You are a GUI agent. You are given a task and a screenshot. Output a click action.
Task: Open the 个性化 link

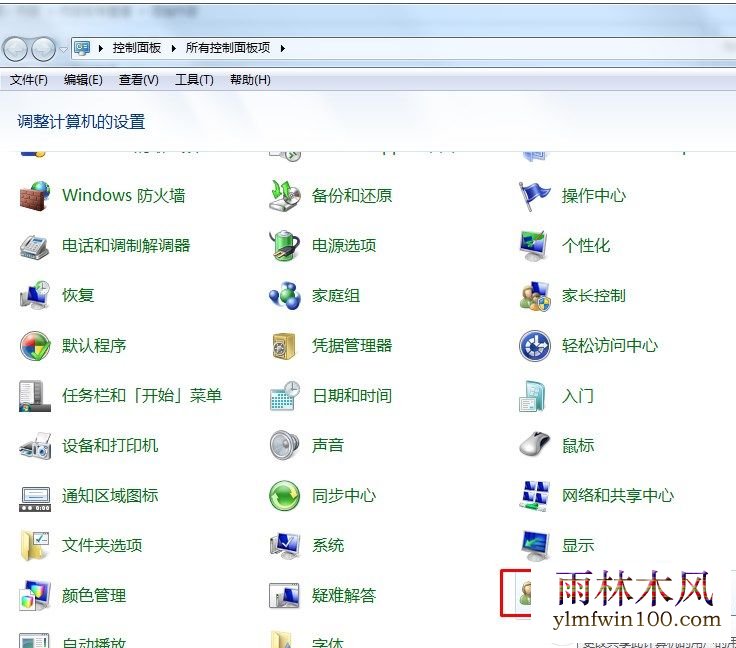(x=586, y=245)
